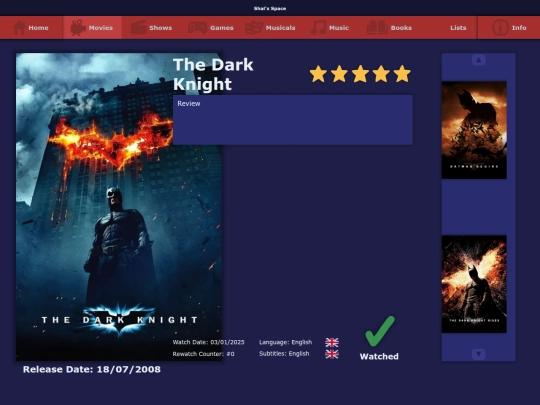Go to the Musicals tab
Screen dimensions: 540x405
(x=270, y=28)
